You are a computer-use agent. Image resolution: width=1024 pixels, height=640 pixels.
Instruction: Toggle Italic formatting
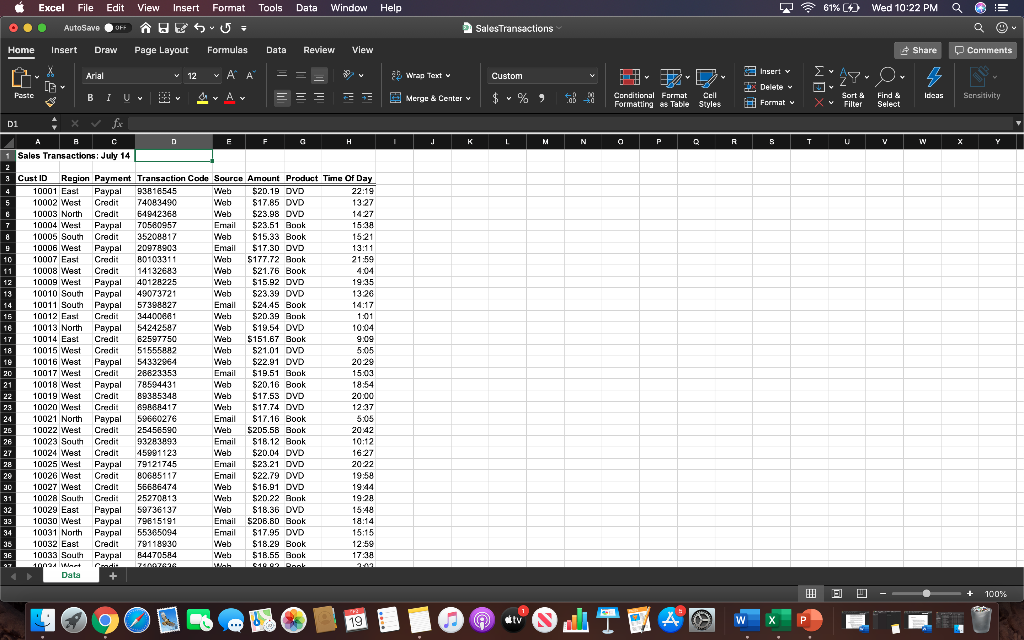108,98
